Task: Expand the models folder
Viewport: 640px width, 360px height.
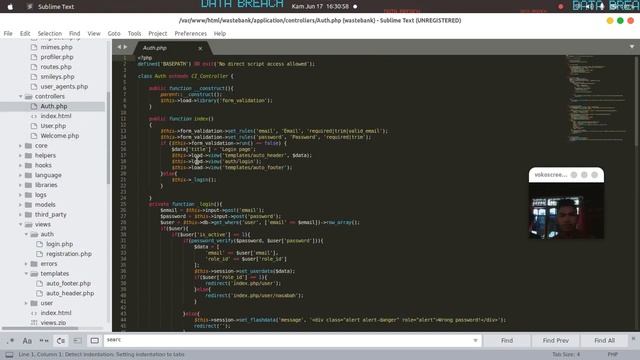Action: [x=20, y=204]
